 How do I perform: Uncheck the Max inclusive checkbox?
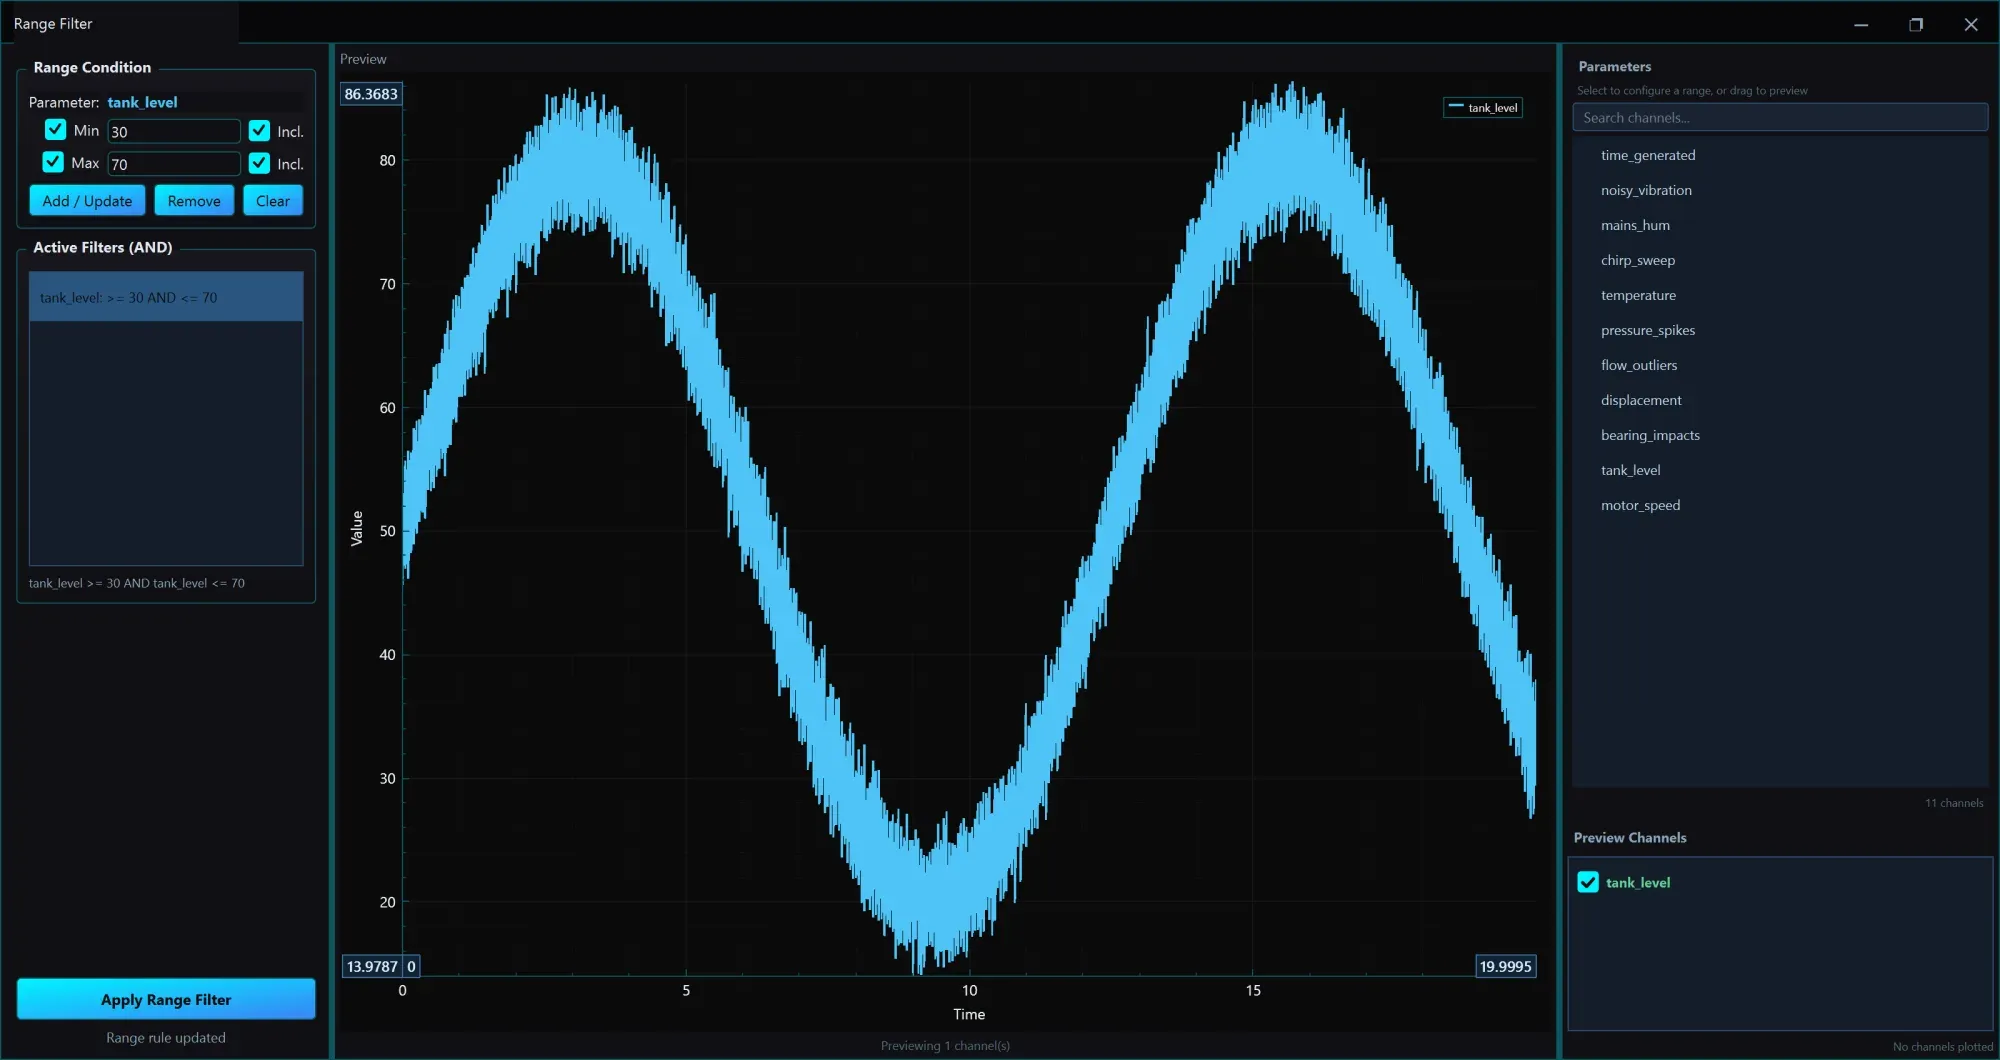click(259, 163)
